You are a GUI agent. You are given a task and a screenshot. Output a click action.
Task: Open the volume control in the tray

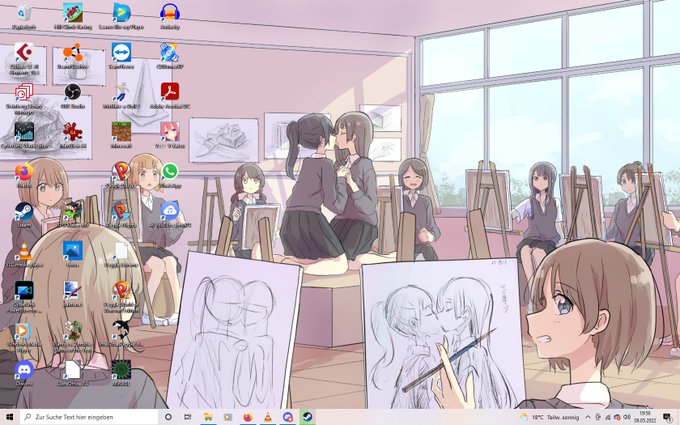point(627,417)
